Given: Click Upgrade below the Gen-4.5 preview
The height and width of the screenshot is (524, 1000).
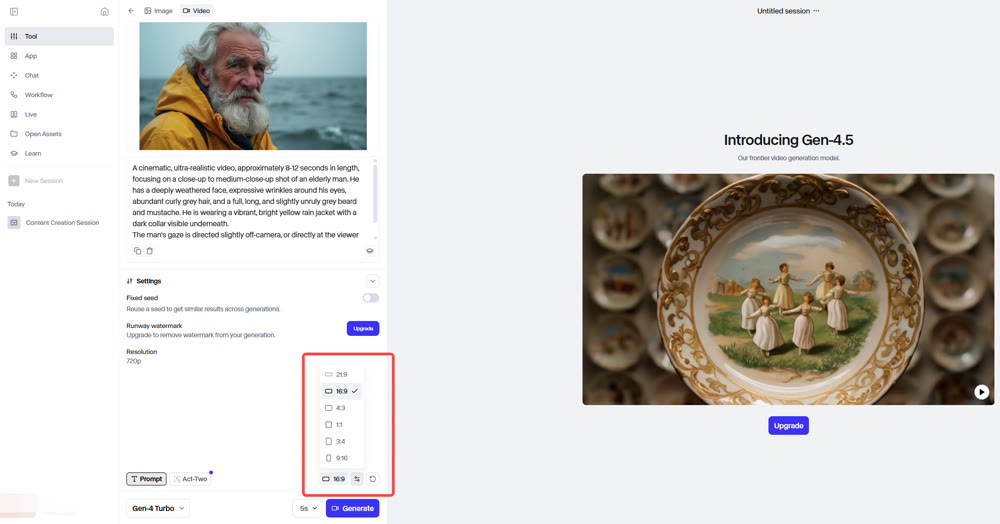Looking at the screenshot, I should click(x=788, y=426).
